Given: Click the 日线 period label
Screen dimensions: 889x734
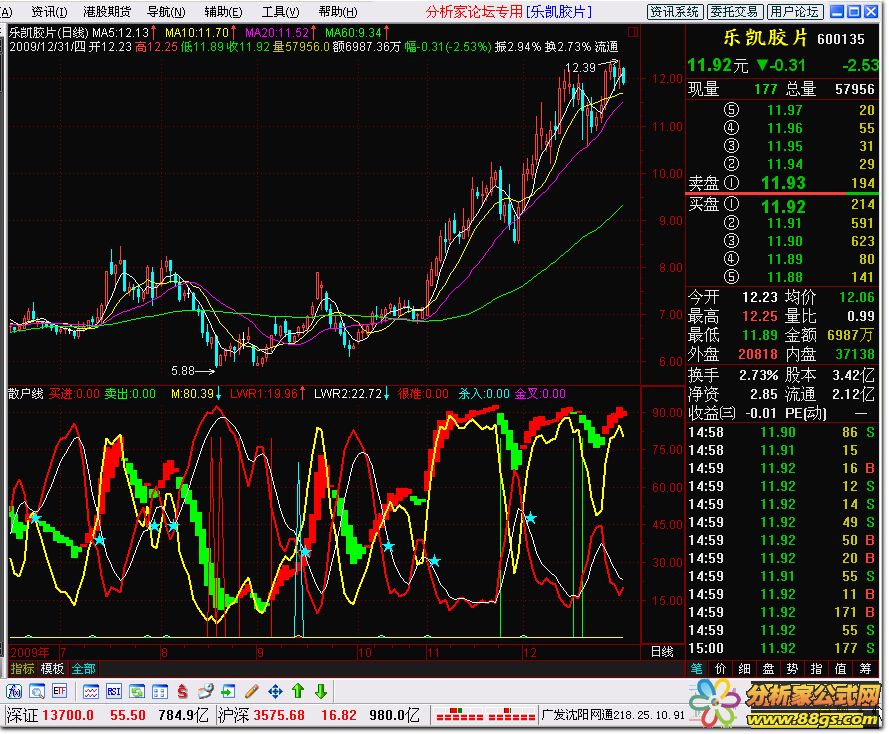Looking at the screenshot, I should tap(662, 652).
